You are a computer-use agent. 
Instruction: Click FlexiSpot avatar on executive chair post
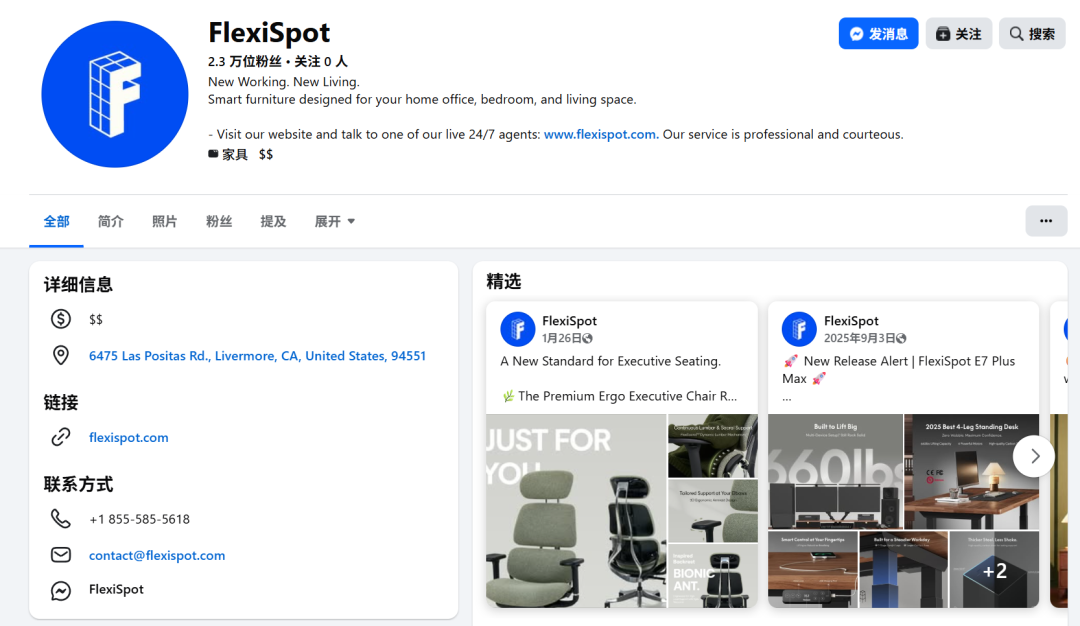point(518,329)
